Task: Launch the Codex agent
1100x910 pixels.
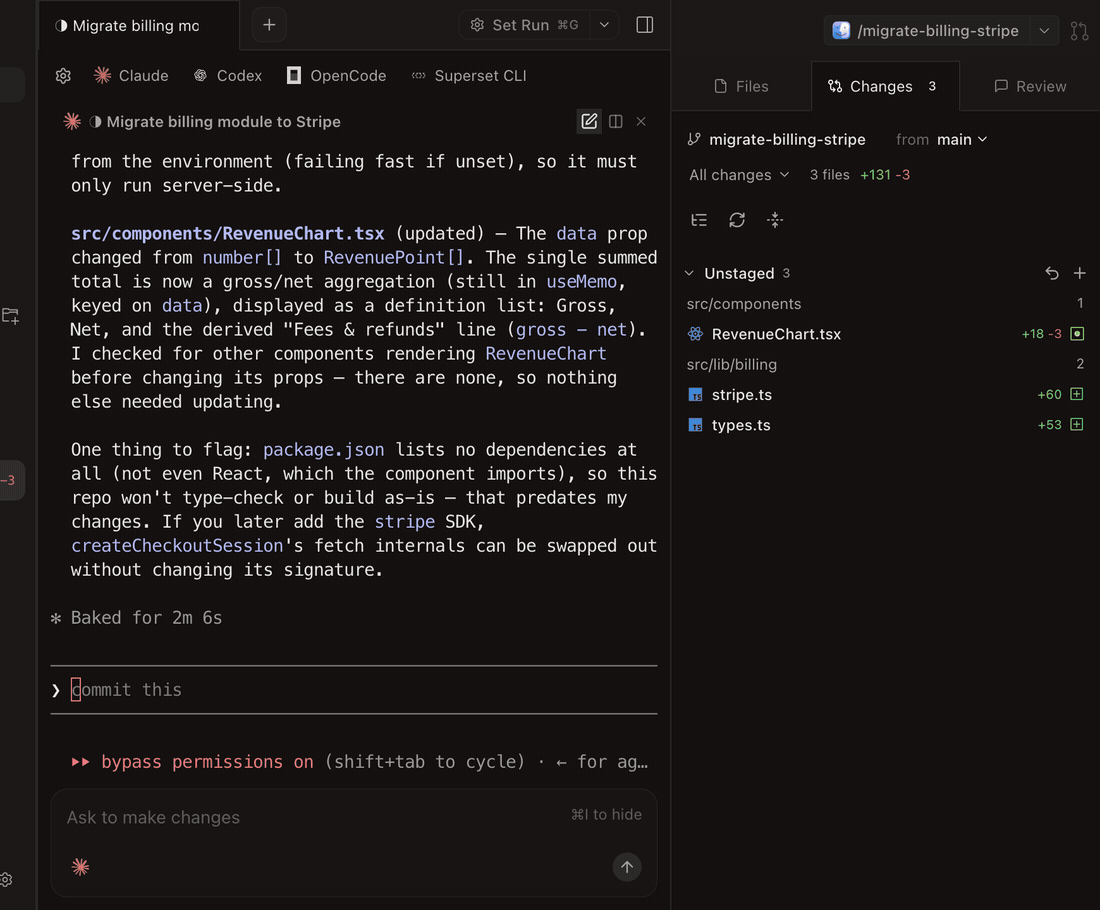Action: click(x=228, y=76)
